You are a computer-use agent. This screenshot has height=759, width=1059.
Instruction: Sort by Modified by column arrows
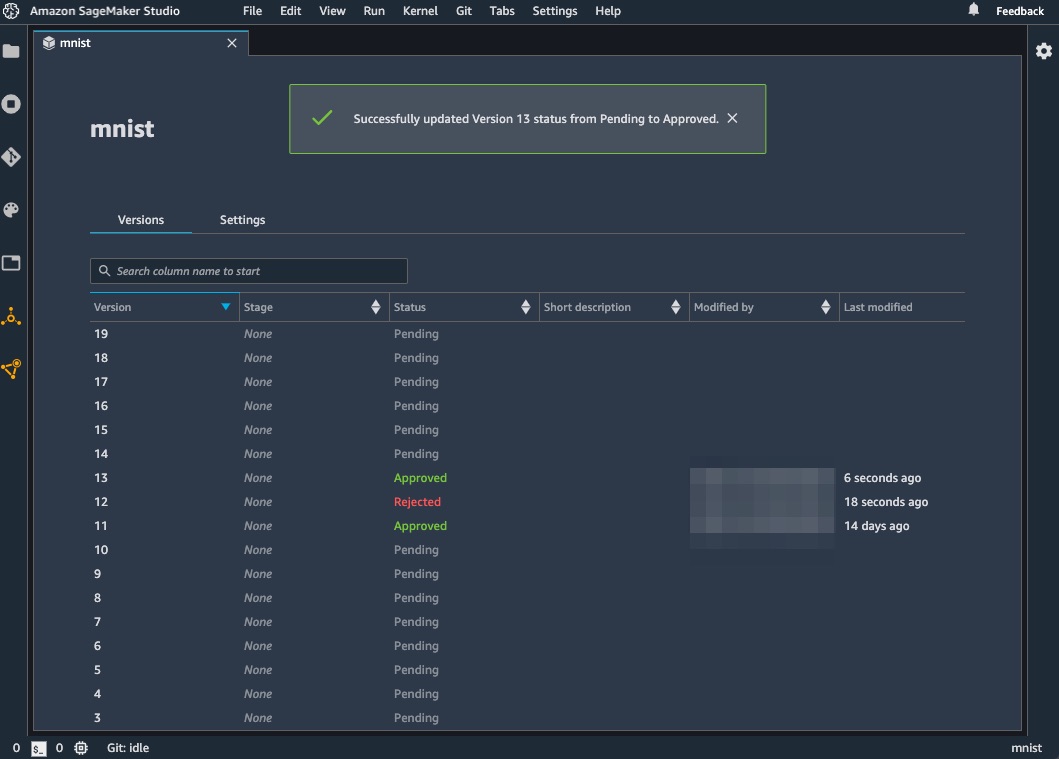click(x=825, y=307)
